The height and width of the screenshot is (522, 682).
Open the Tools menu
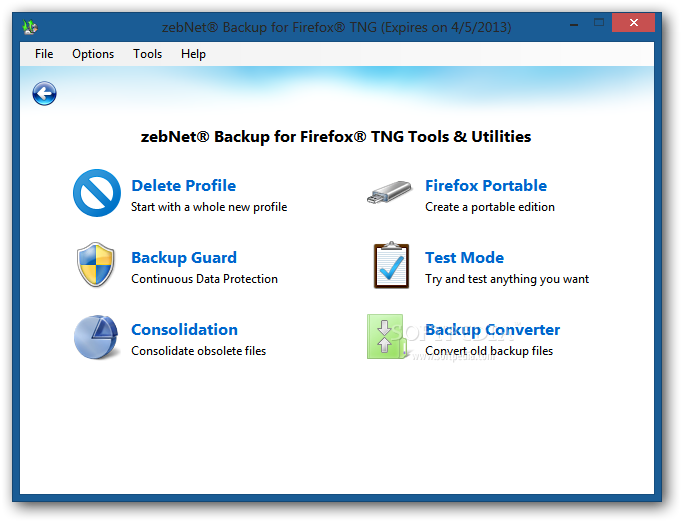(x=147, y=54)
